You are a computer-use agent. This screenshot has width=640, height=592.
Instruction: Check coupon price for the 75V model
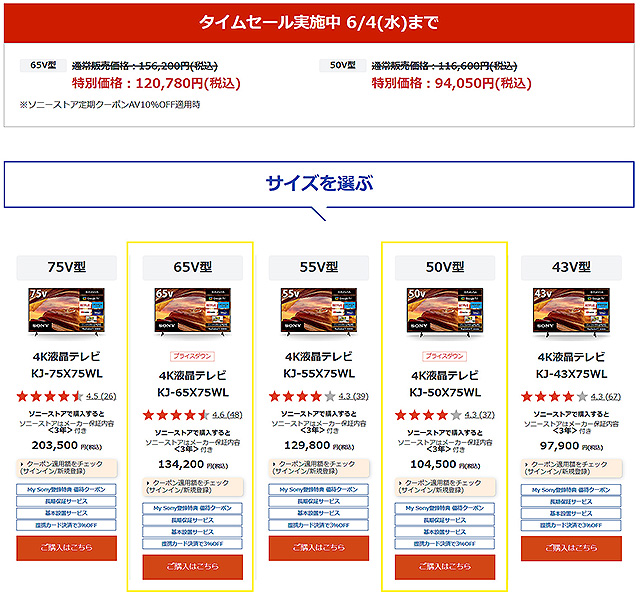(67, 468)
